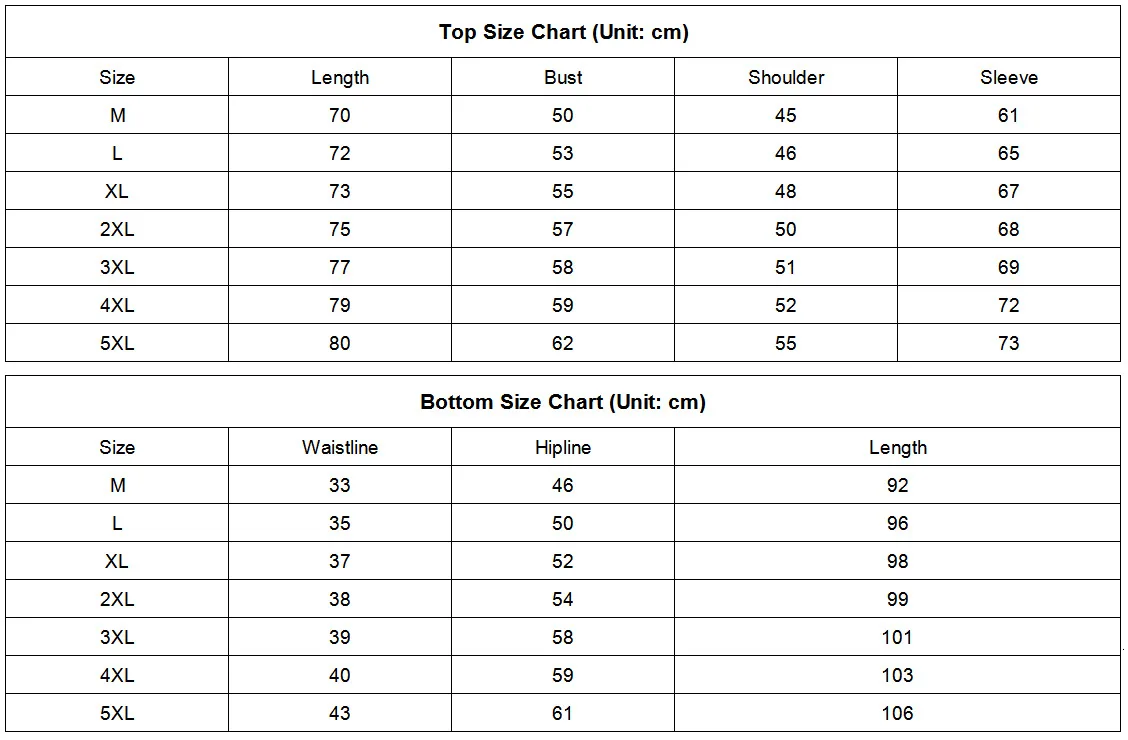Click the Bottom Size Chart title
1128x740 pixels.
(563, 402)
